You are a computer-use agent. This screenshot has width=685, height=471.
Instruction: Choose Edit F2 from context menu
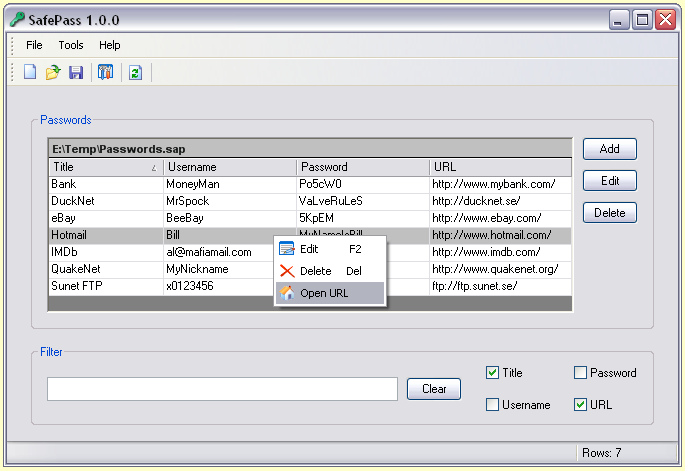coord(330,249)
